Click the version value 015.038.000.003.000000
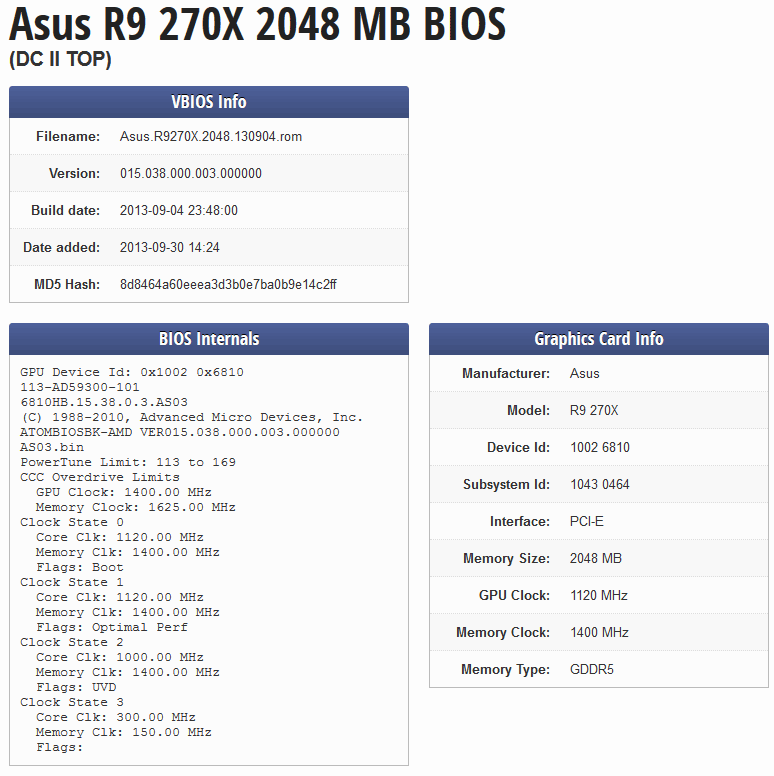This screenshot has width=774, height=776. point(191,173)
